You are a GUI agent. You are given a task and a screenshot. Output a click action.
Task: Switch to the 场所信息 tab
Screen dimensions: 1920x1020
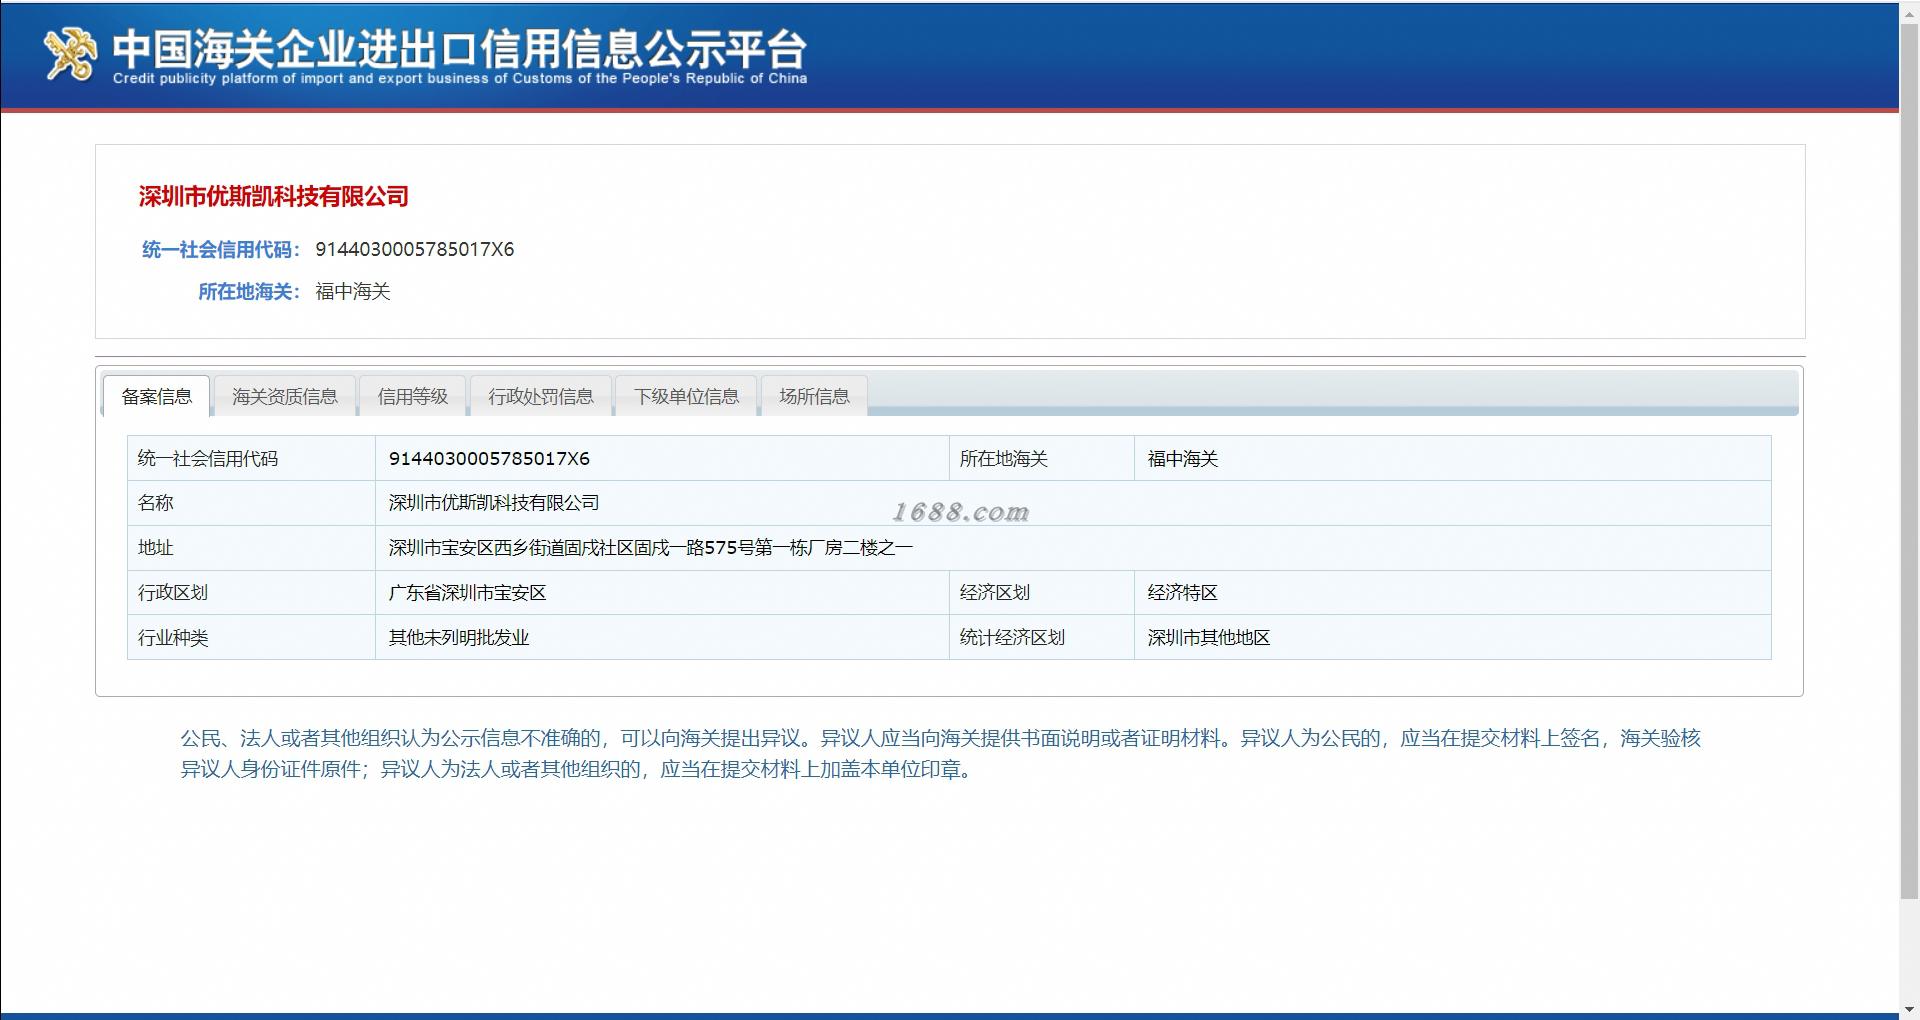coord(814,396)
